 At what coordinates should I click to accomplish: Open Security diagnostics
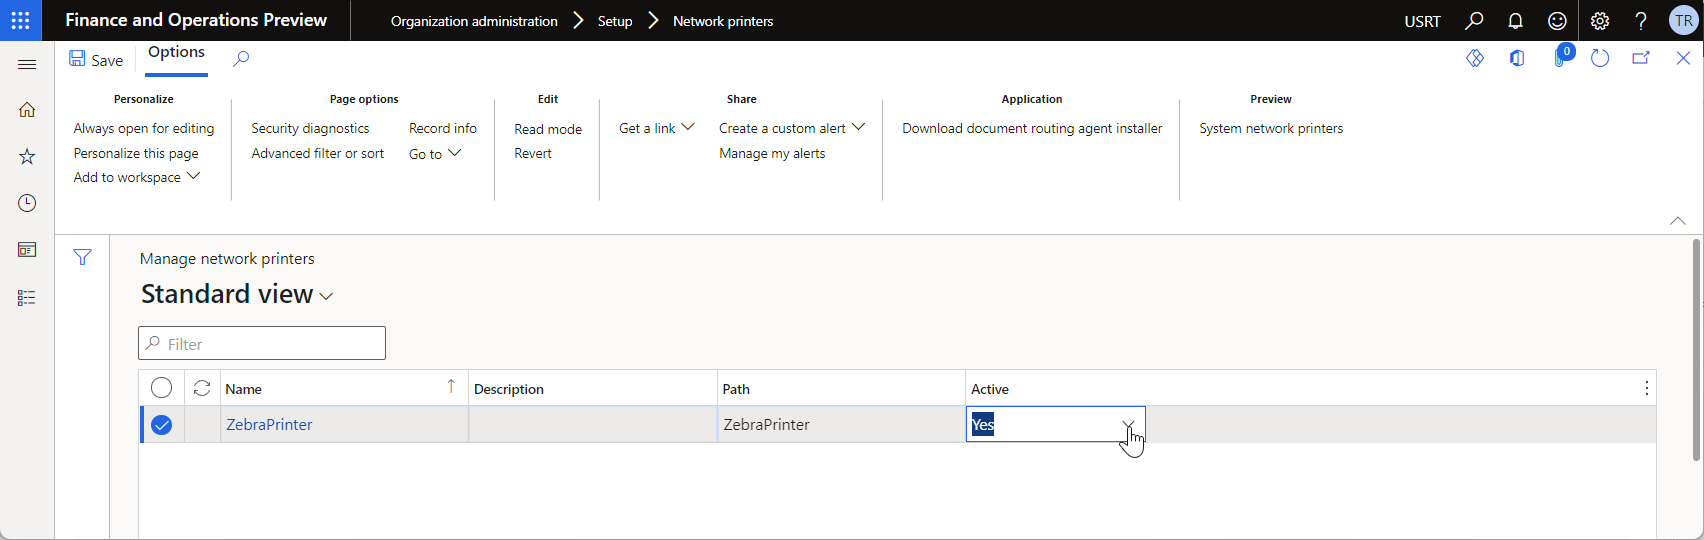(310, 128)
